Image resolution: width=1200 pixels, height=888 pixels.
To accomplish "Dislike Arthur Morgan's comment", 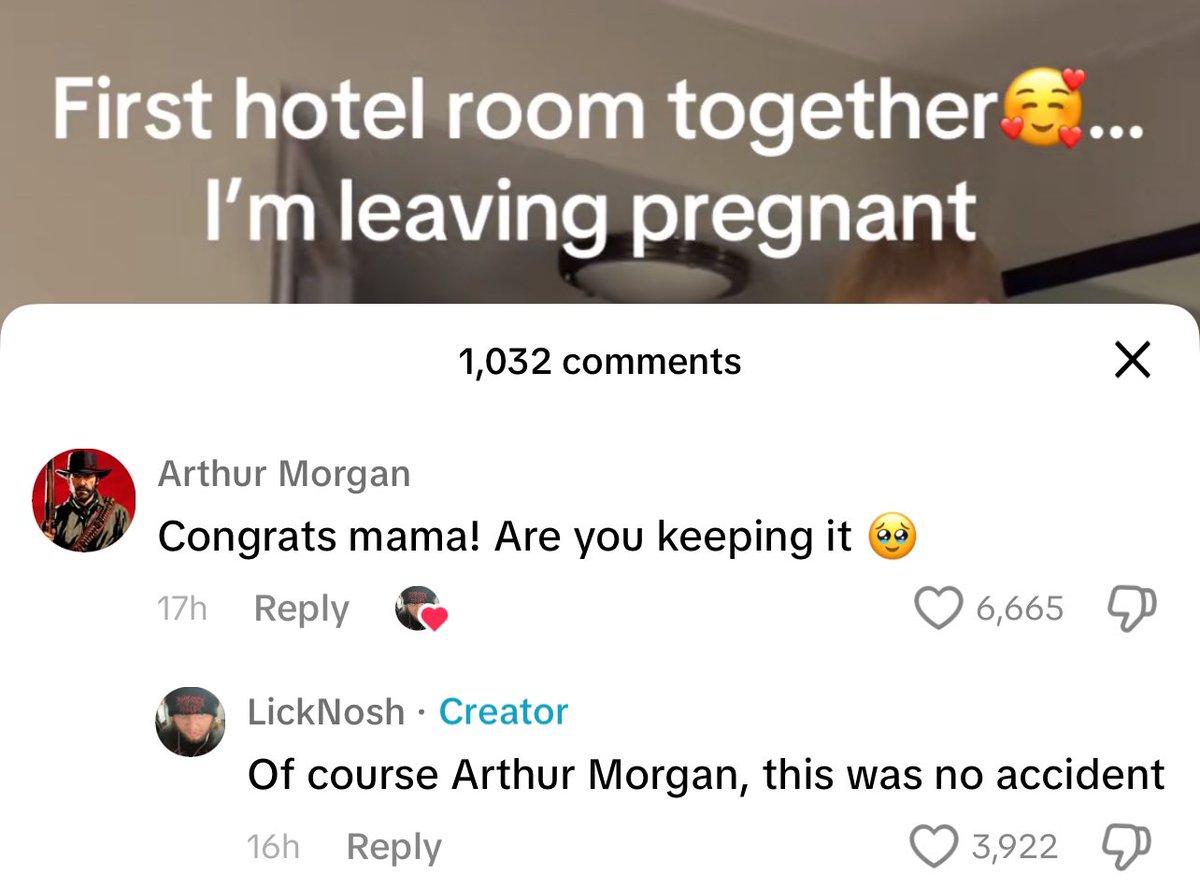I will pos(1133,607).
